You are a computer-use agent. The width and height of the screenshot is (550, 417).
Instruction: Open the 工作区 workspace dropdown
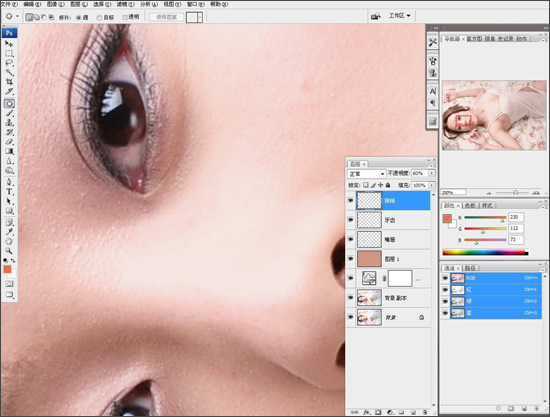tap(400, 16)
